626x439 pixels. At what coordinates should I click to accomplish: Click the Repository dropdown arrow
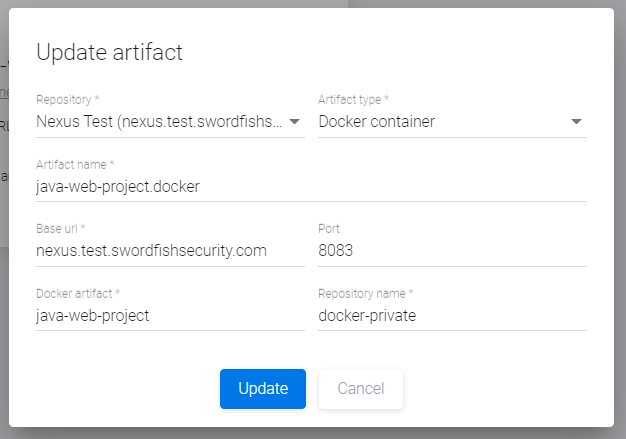tap(295, 122)
